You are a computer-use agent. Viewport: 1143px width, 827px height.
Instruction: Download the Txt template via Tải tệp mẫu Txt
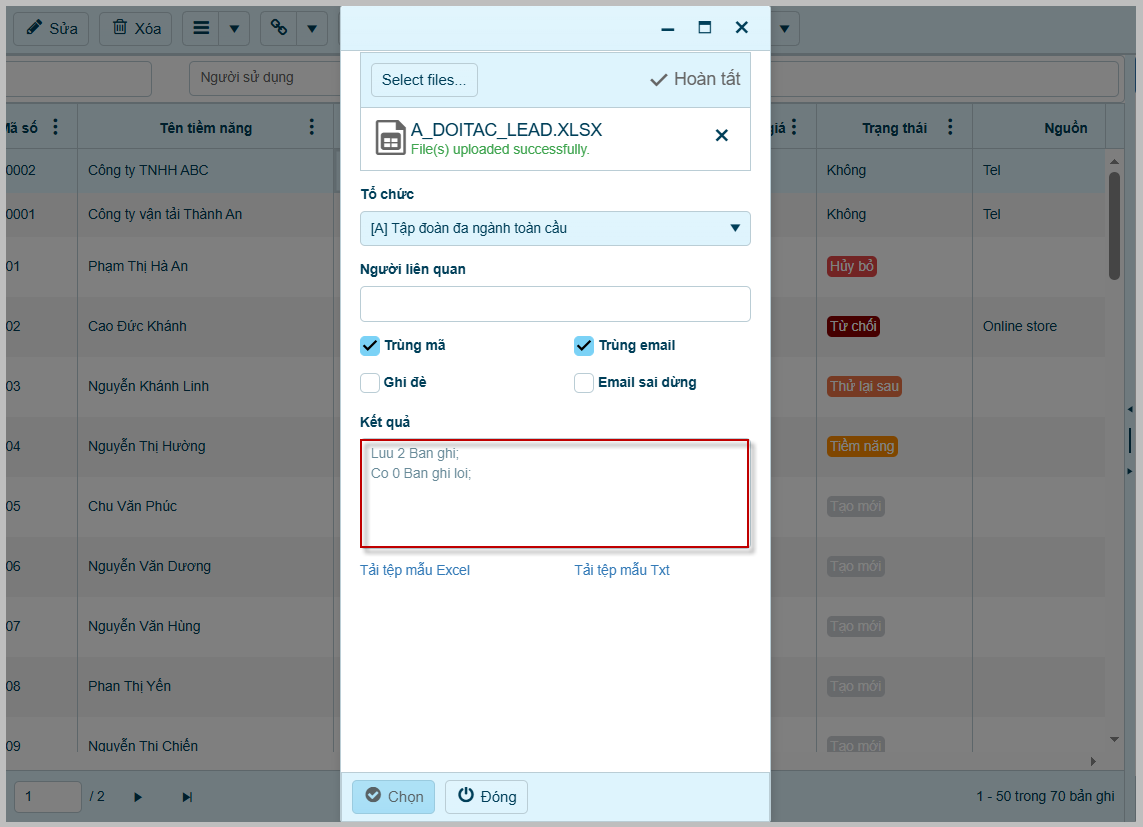(x=622, y=571)
